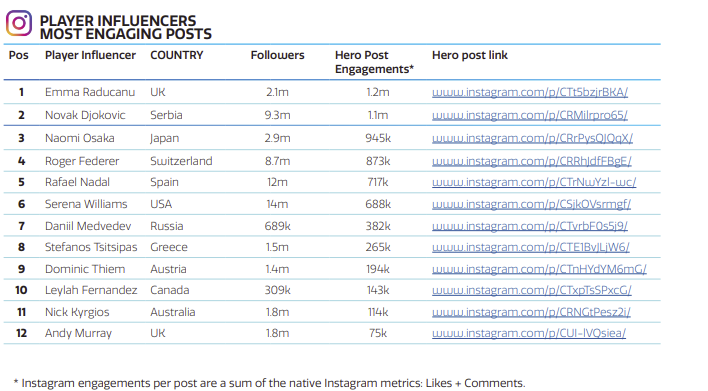Select the Emma Raducanu name cell
Screen dimensions: 708x391
[90, 92]
